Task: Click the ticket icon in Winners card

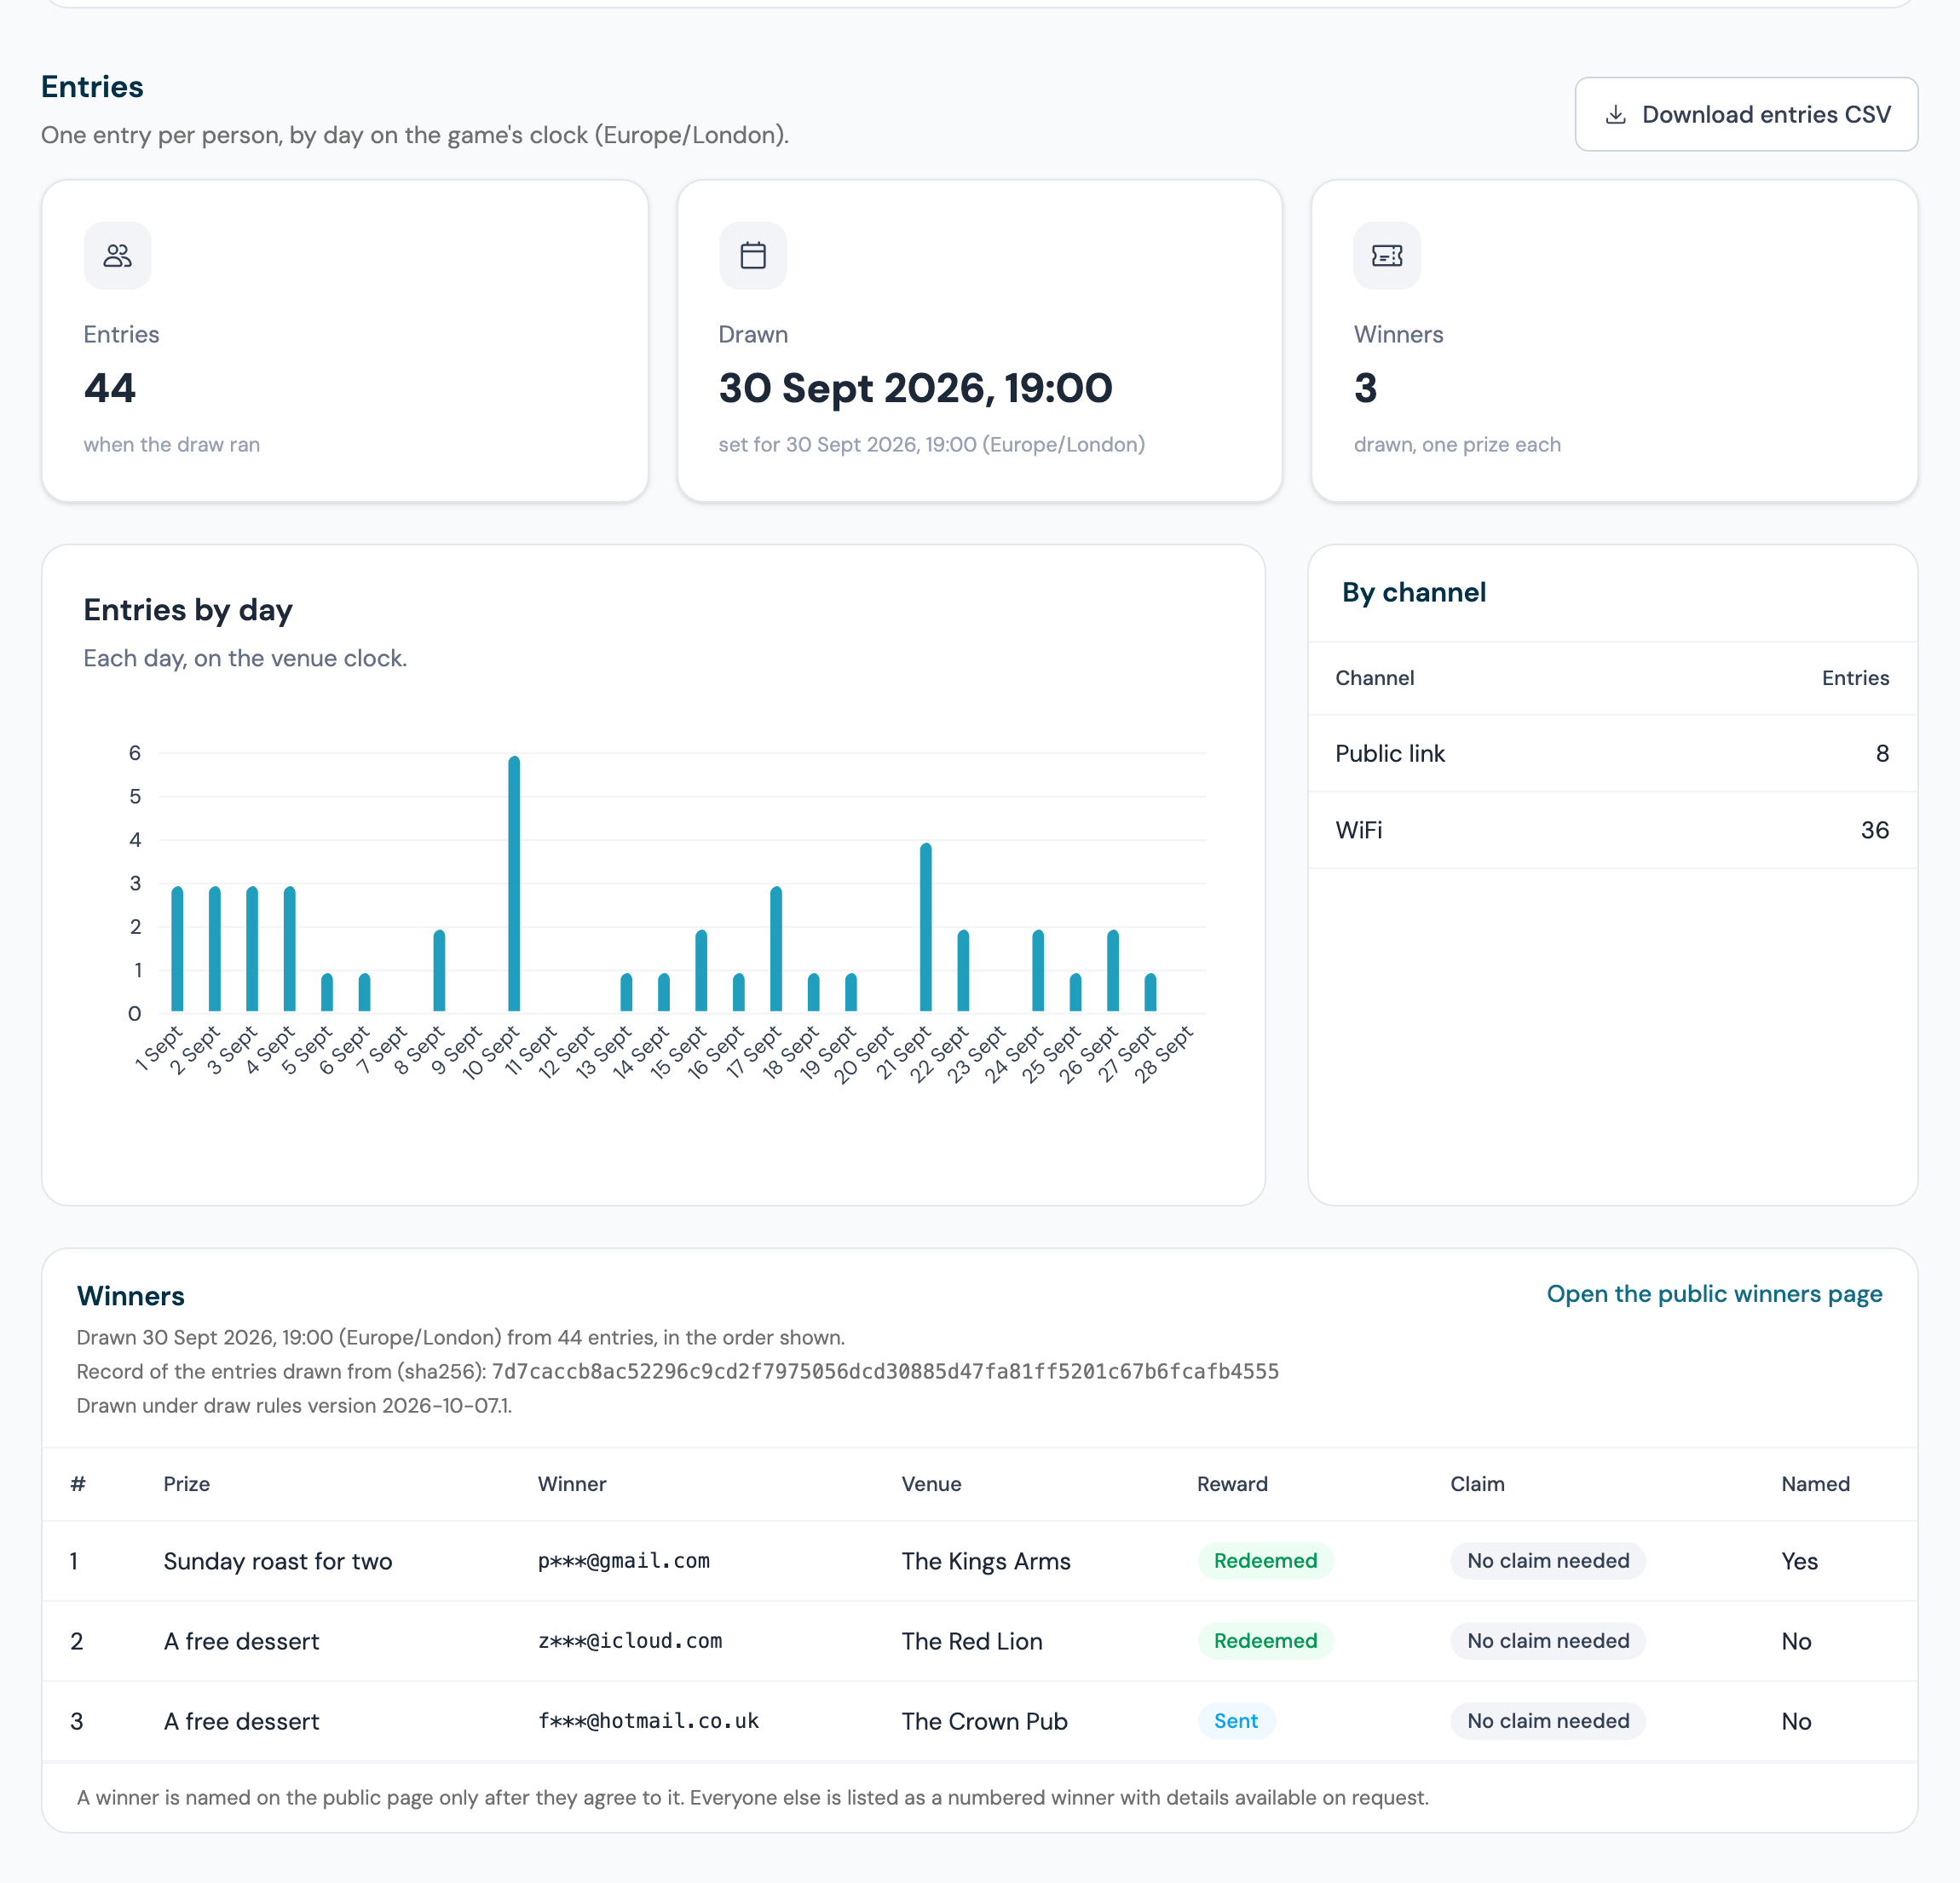Action: (x=1387, y=256)
